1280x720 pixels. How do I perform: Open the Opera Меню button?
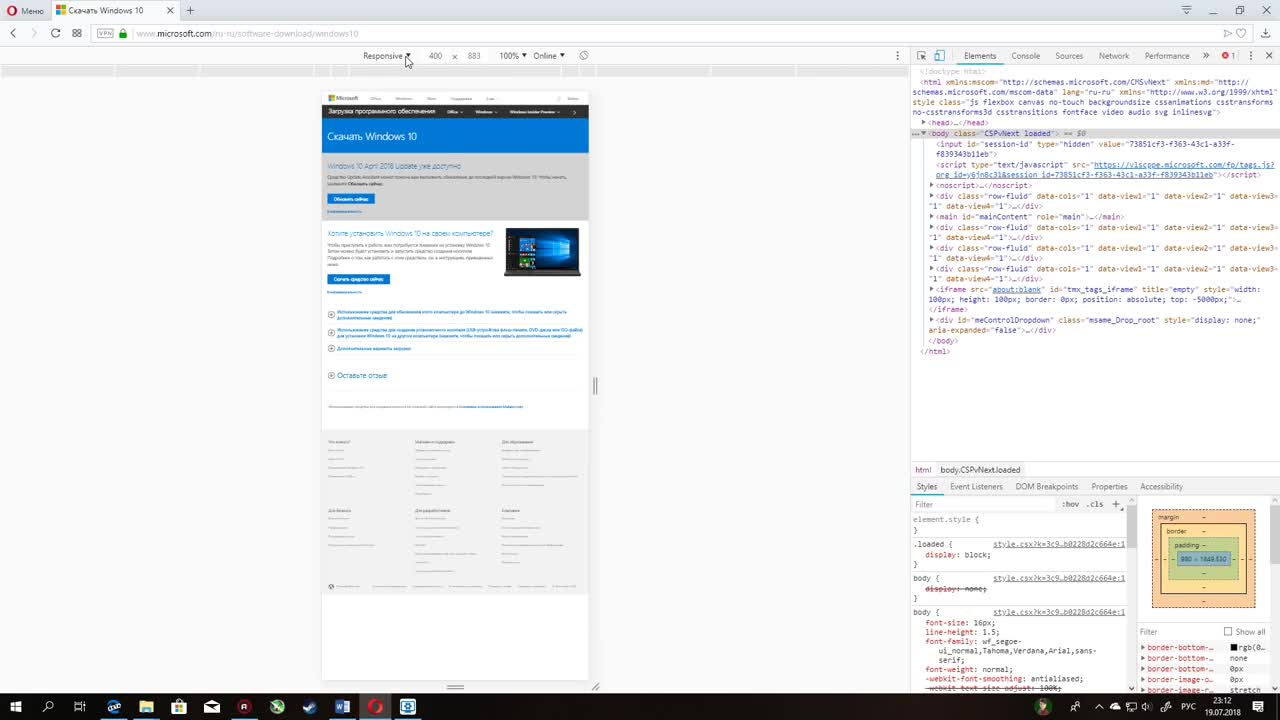[25, 10]
